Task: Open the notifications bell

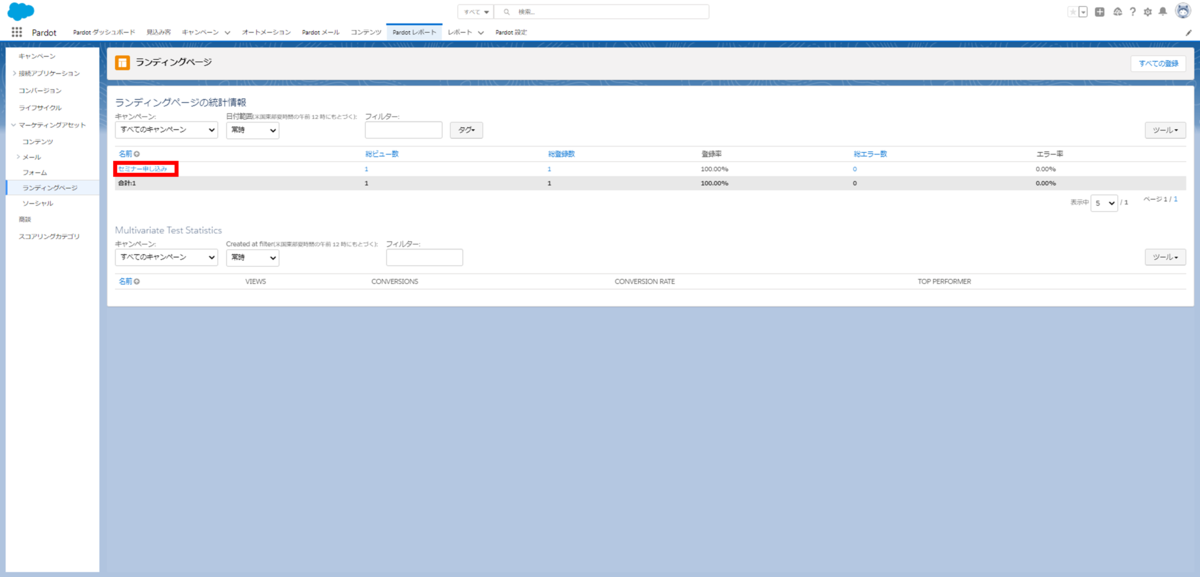Action: [1162, 12]
